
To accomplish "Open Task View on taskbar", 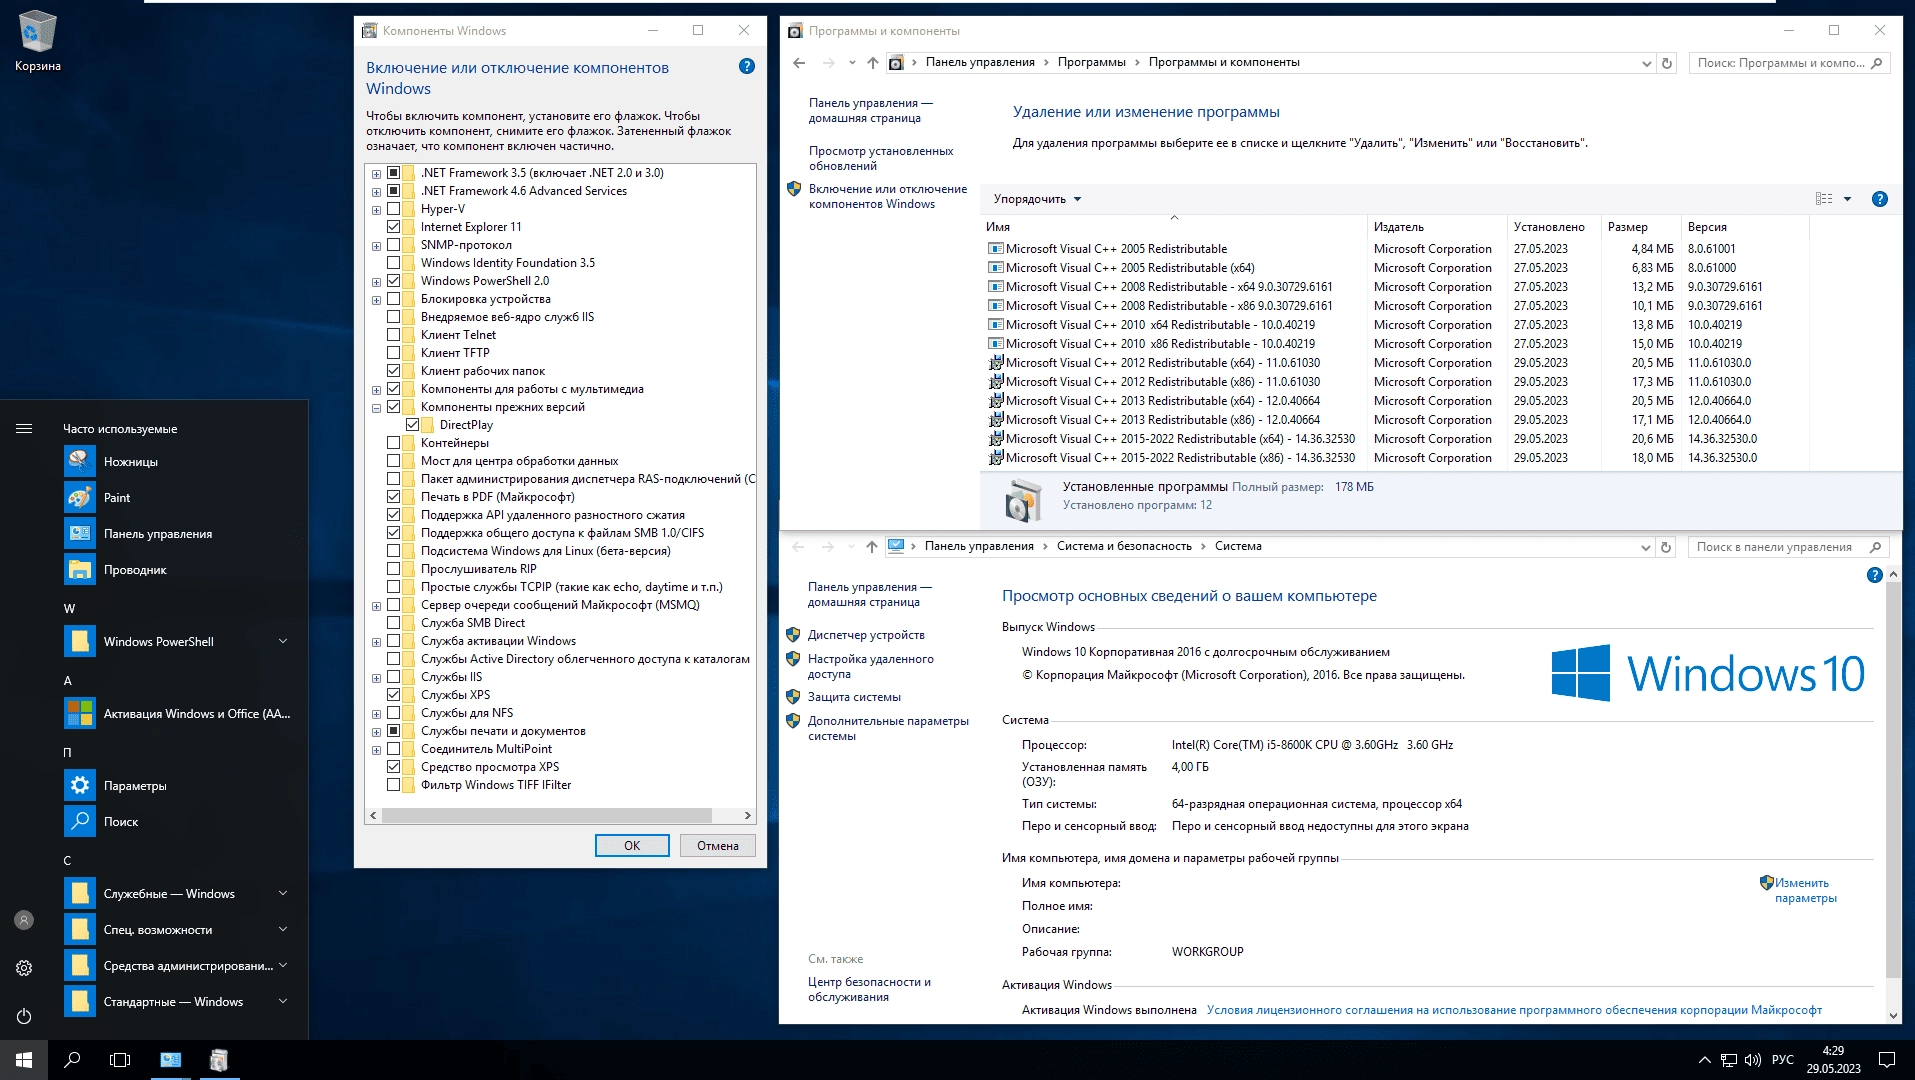I will point(120,1060).
